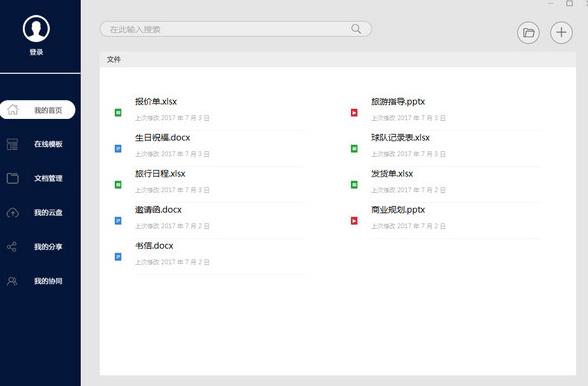
Task: Click modified date under 商业规划.pptx
Action: pyautogui.click(x=408, y=226)
